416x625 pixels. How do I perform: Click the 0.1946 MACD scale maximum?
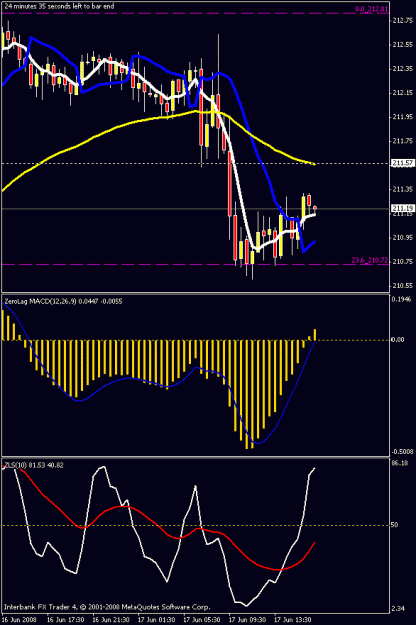(402, 299)
